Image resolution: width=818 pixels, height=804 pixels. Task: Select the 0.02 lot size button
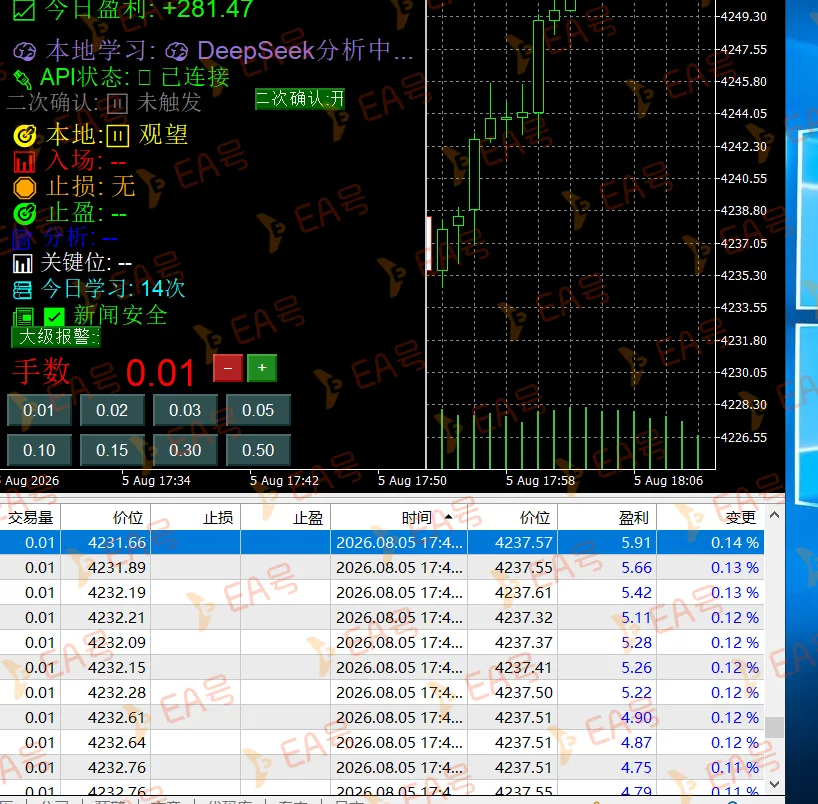pyautogui.click(x=112, y=410)
